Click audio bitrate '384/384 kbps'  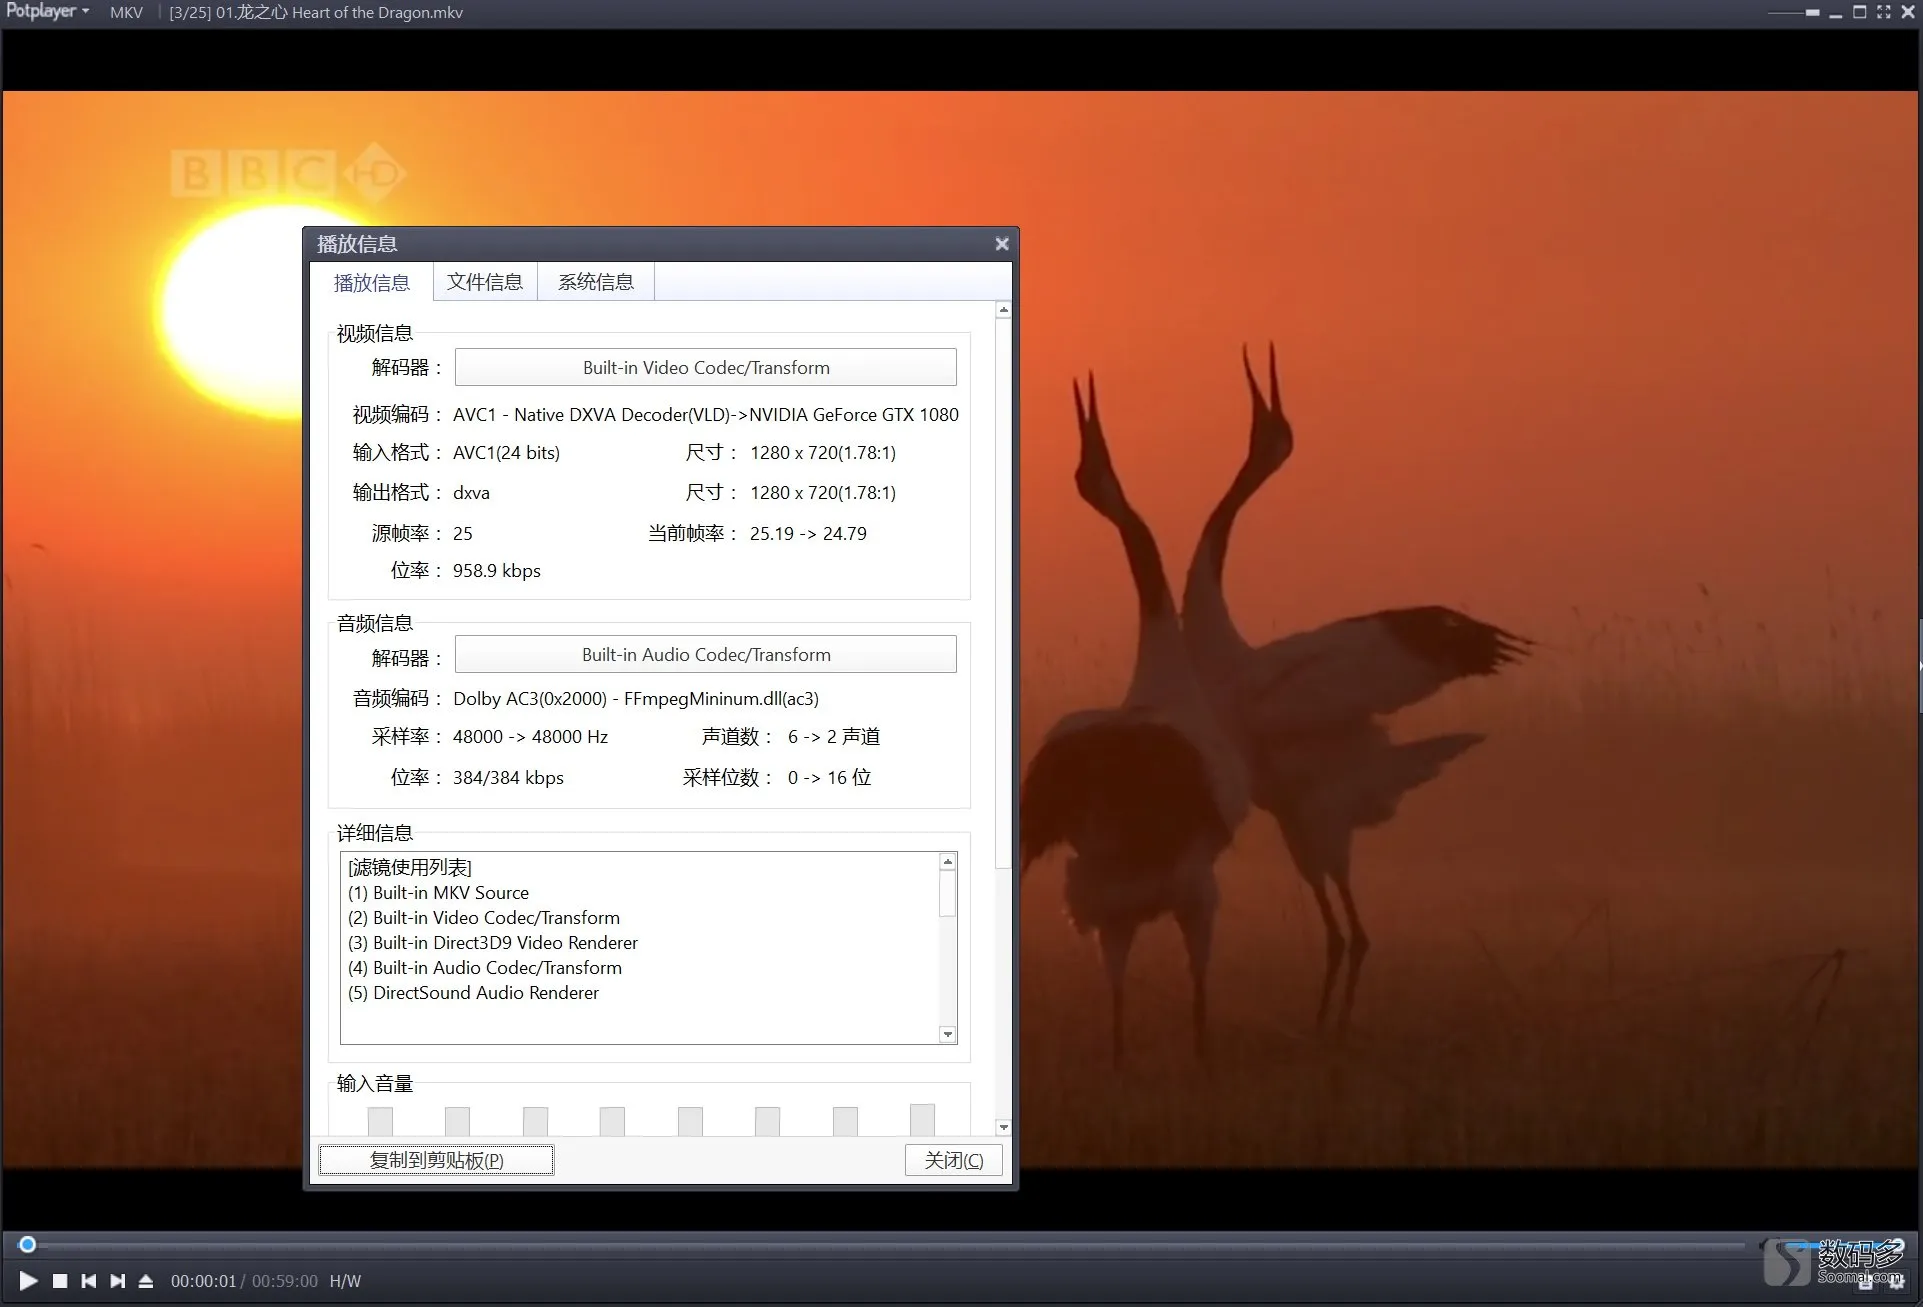tap(508, 777)
